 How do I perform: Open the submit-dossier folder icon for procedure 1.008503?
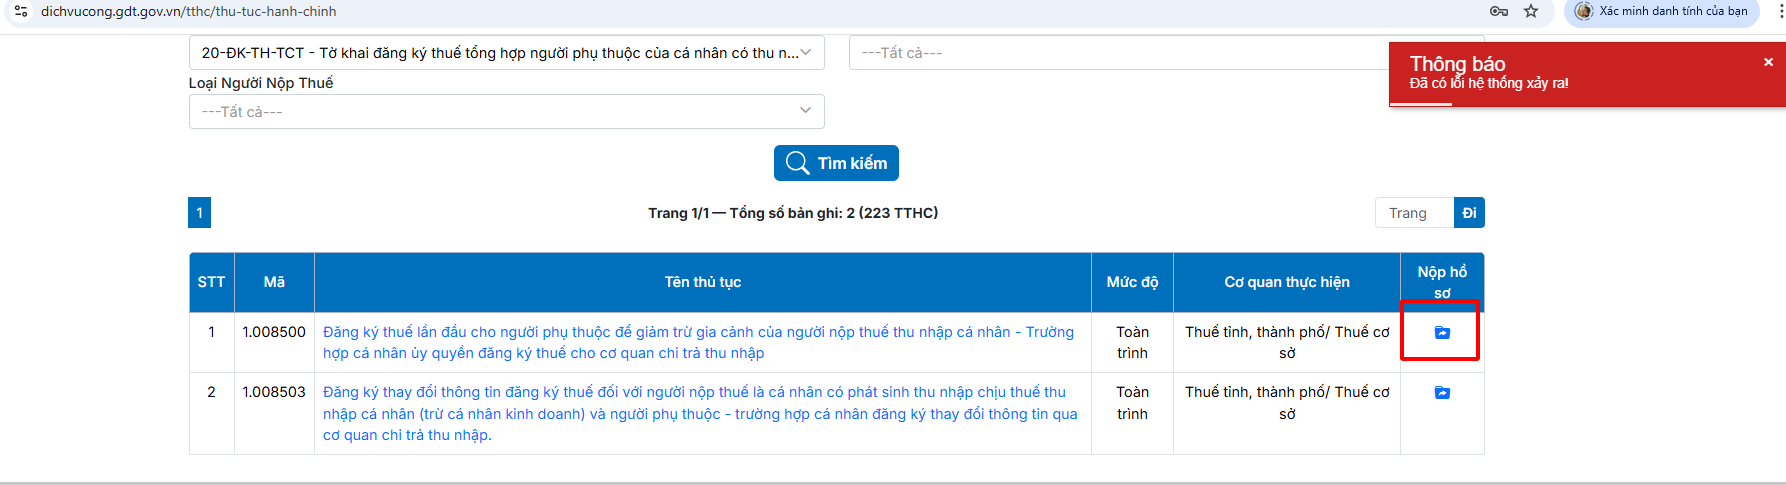coord(1442,393)
